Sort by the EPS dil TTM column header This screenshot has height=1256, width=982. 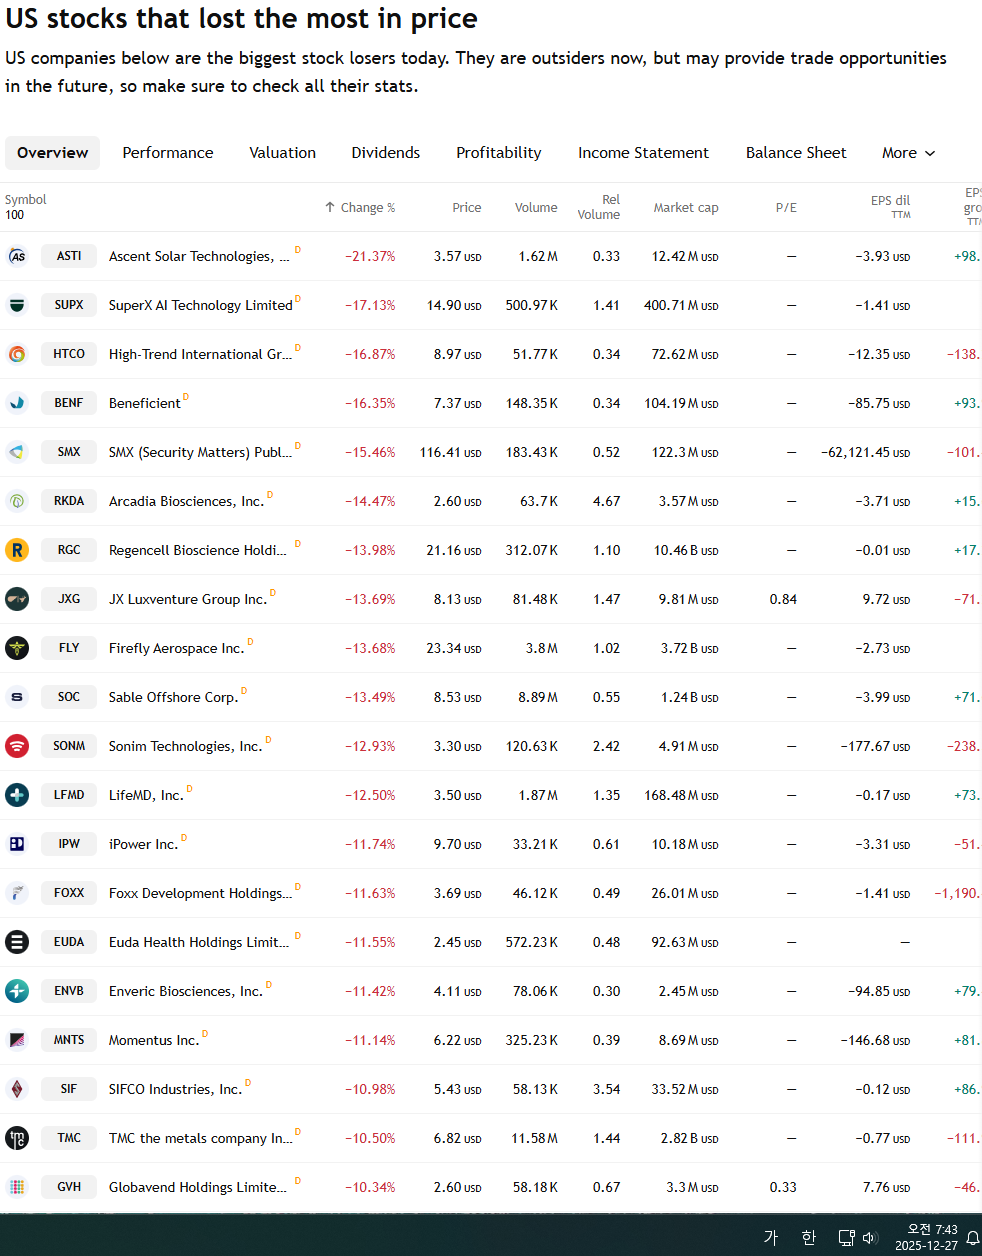pyautogui.click(x=890, y=206)
